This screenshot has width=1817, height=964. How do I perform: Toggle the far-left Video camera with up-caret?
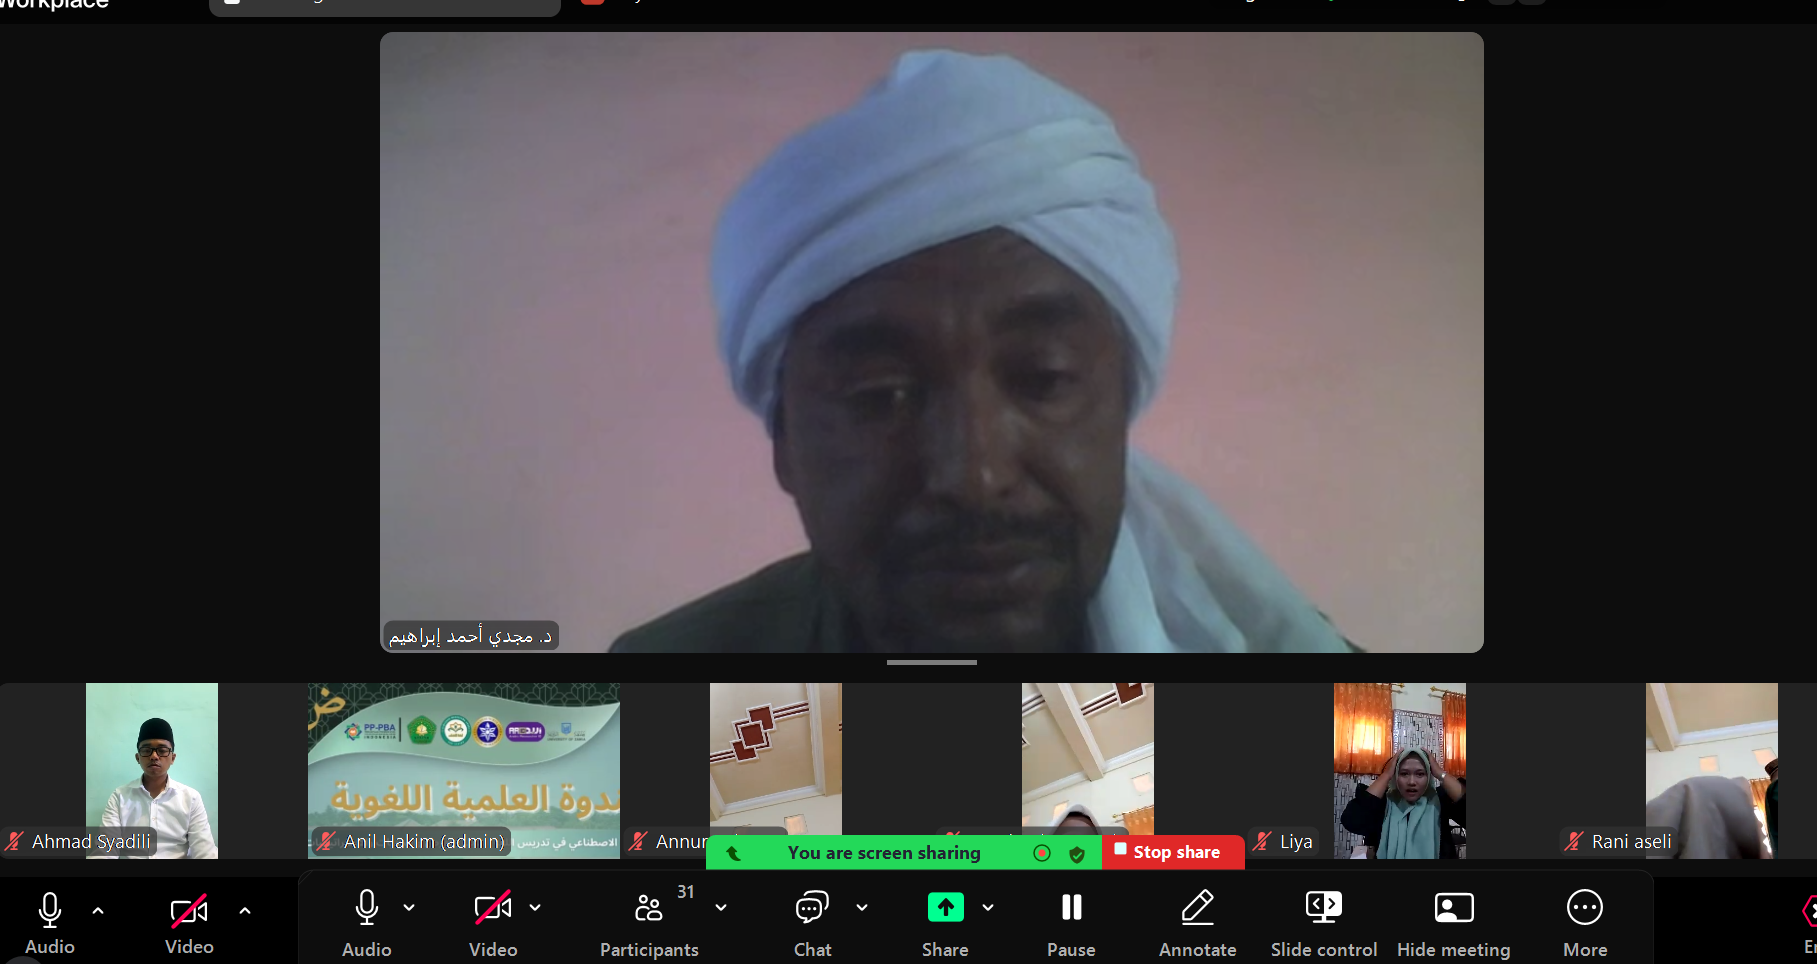[189, 911]
